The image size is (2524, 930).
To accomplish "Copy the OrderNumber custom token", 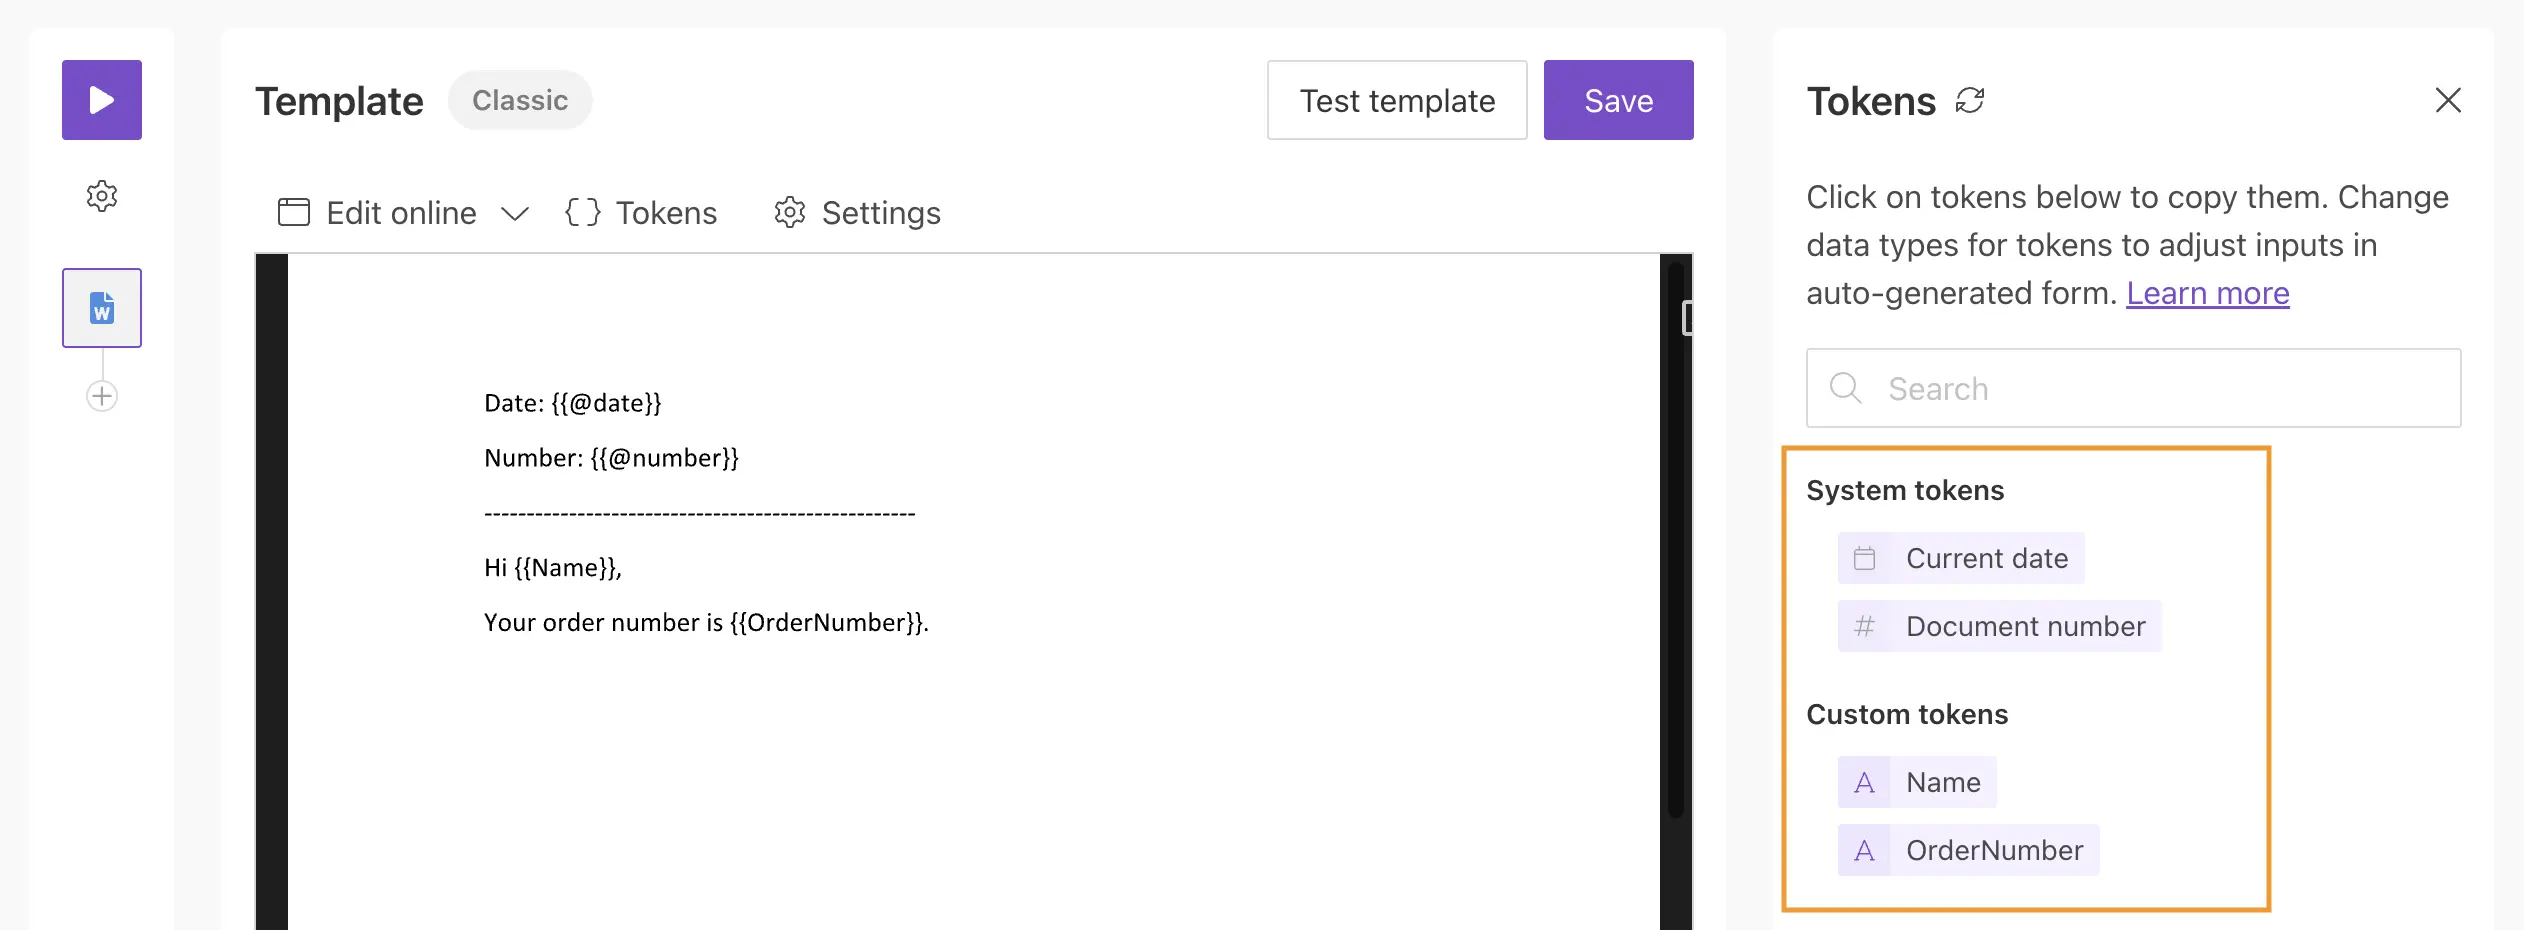I will click(x=1994, y=850).
